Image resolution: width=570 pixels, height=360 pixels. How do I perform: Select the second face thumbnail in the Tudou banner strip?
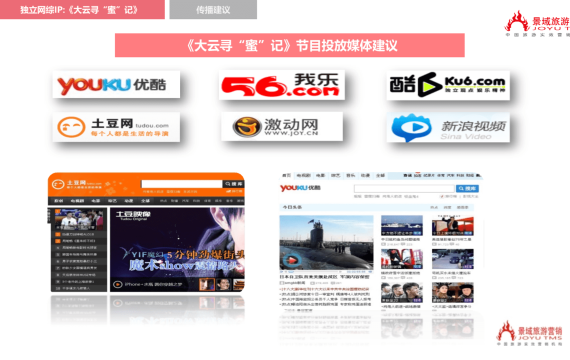pyautogui.click(x=223, y=284)
